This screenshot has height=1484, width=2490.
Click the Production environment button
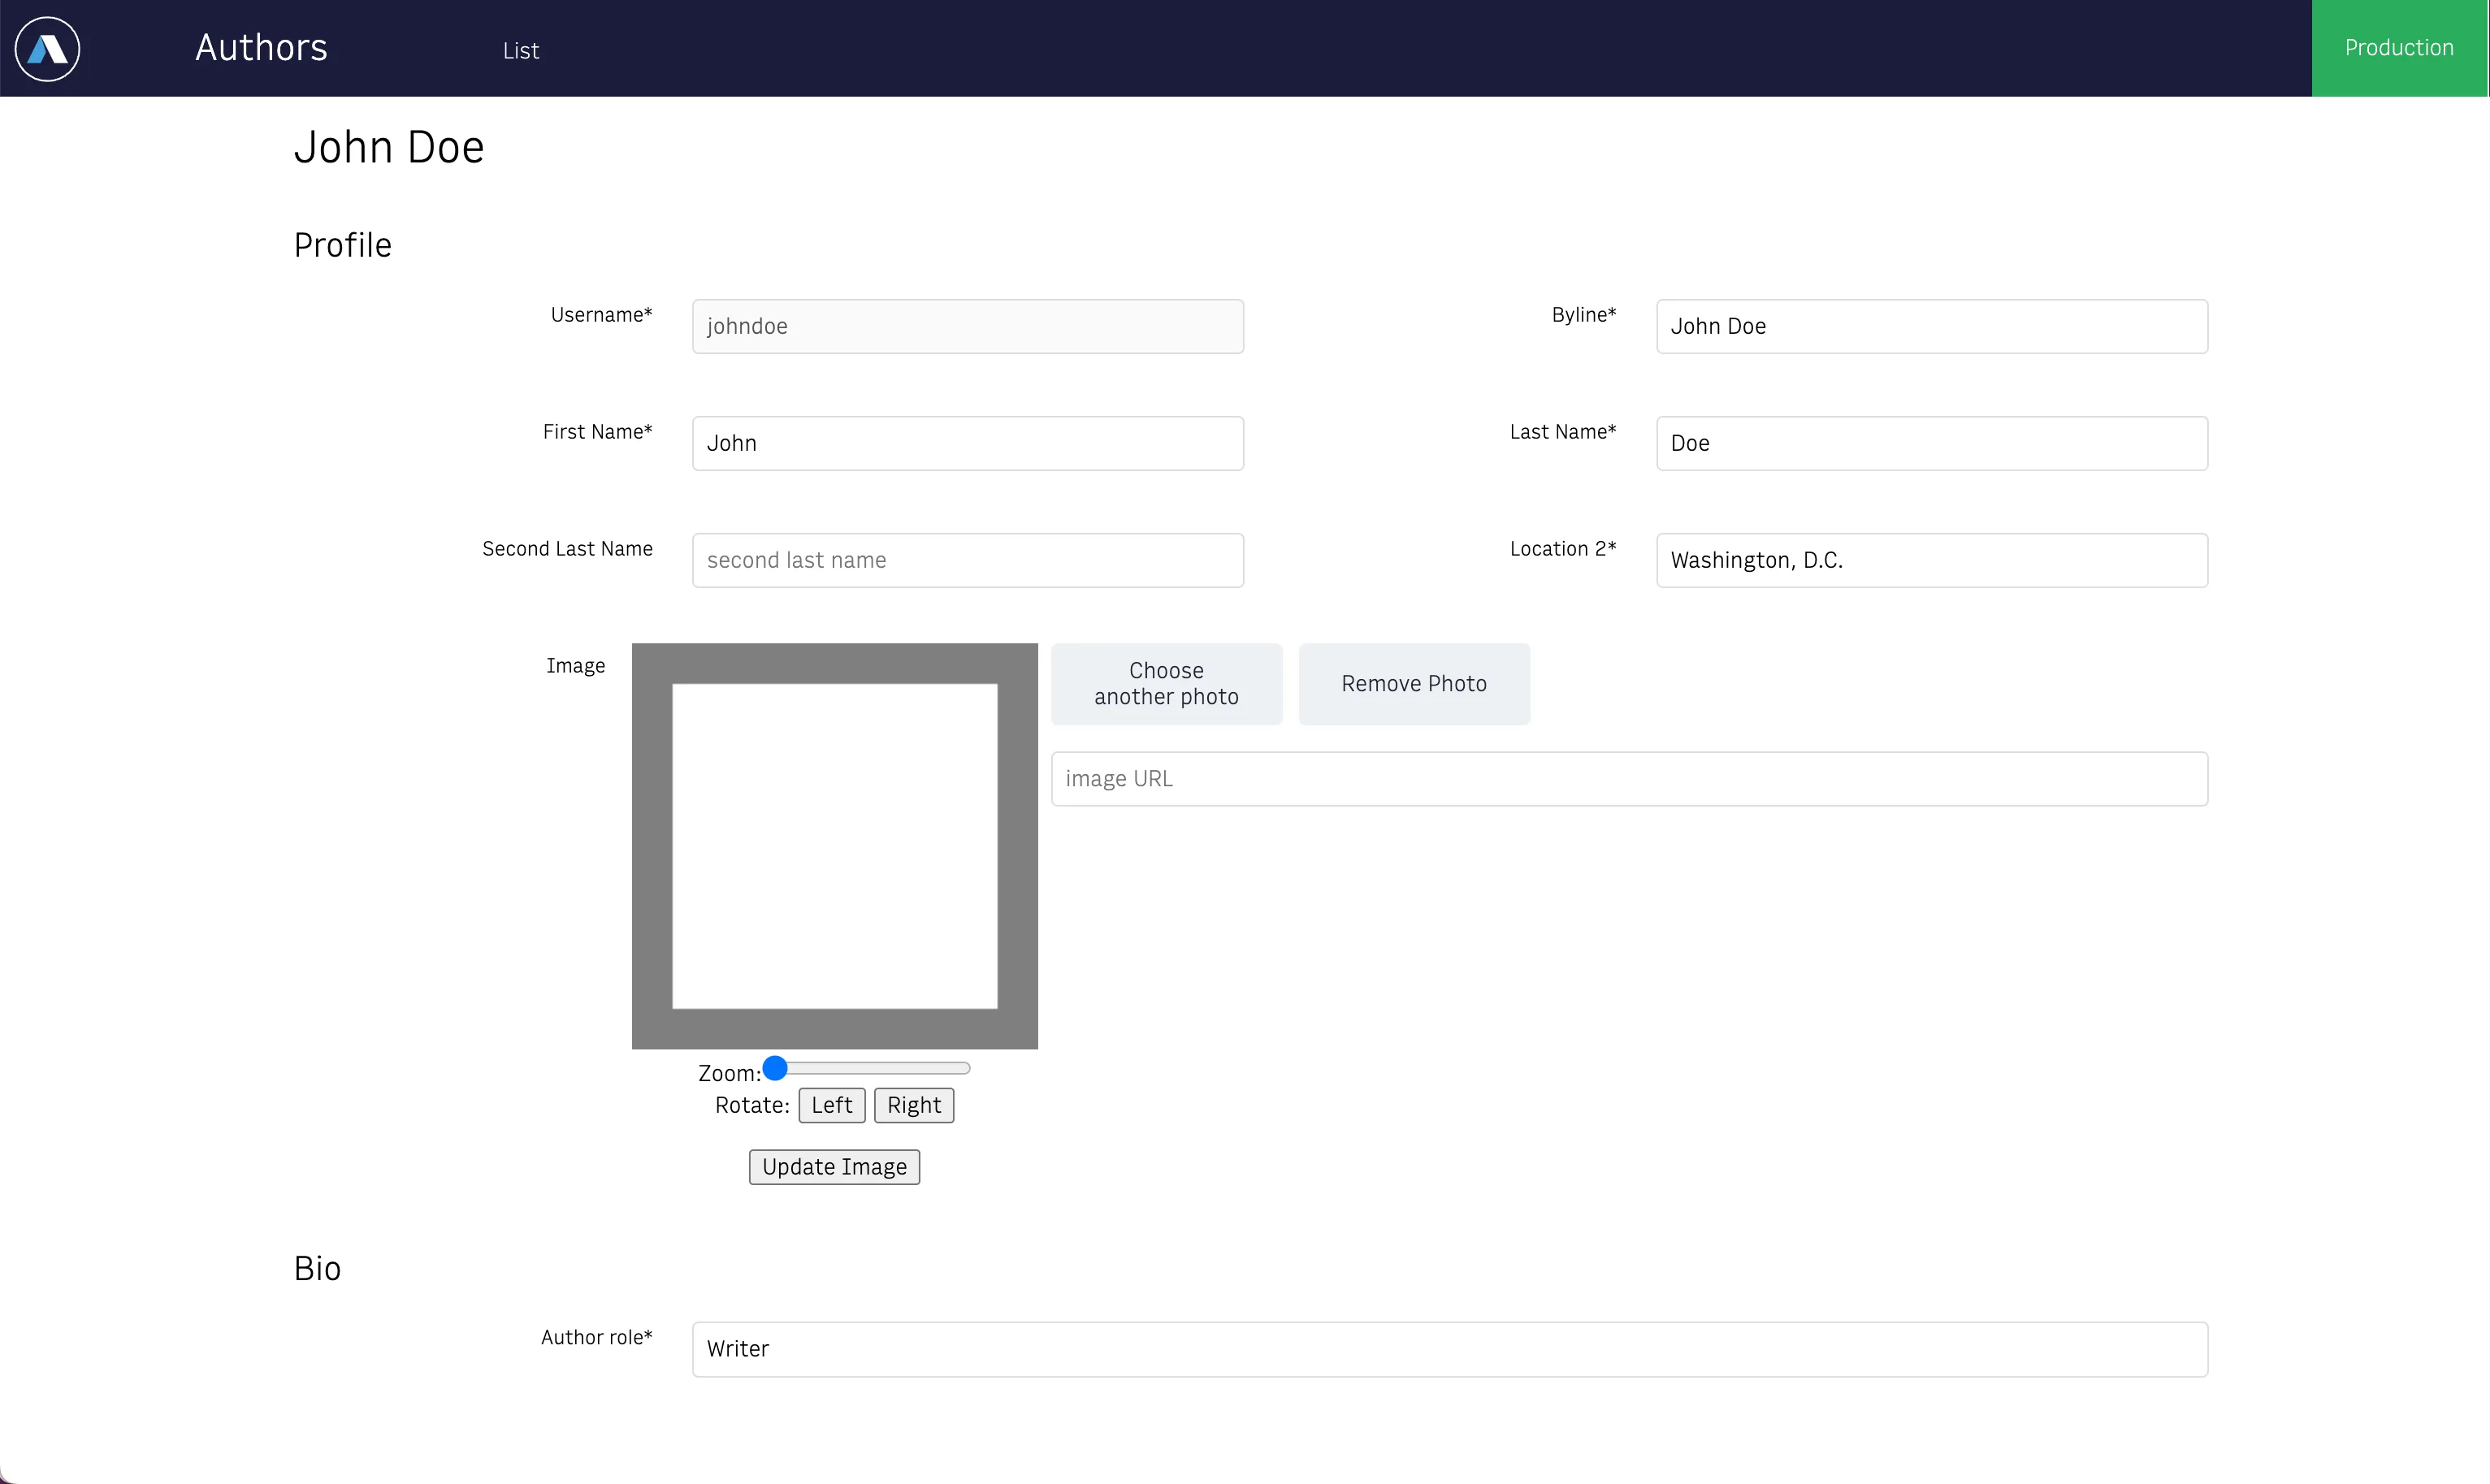tap(2400, 48)
